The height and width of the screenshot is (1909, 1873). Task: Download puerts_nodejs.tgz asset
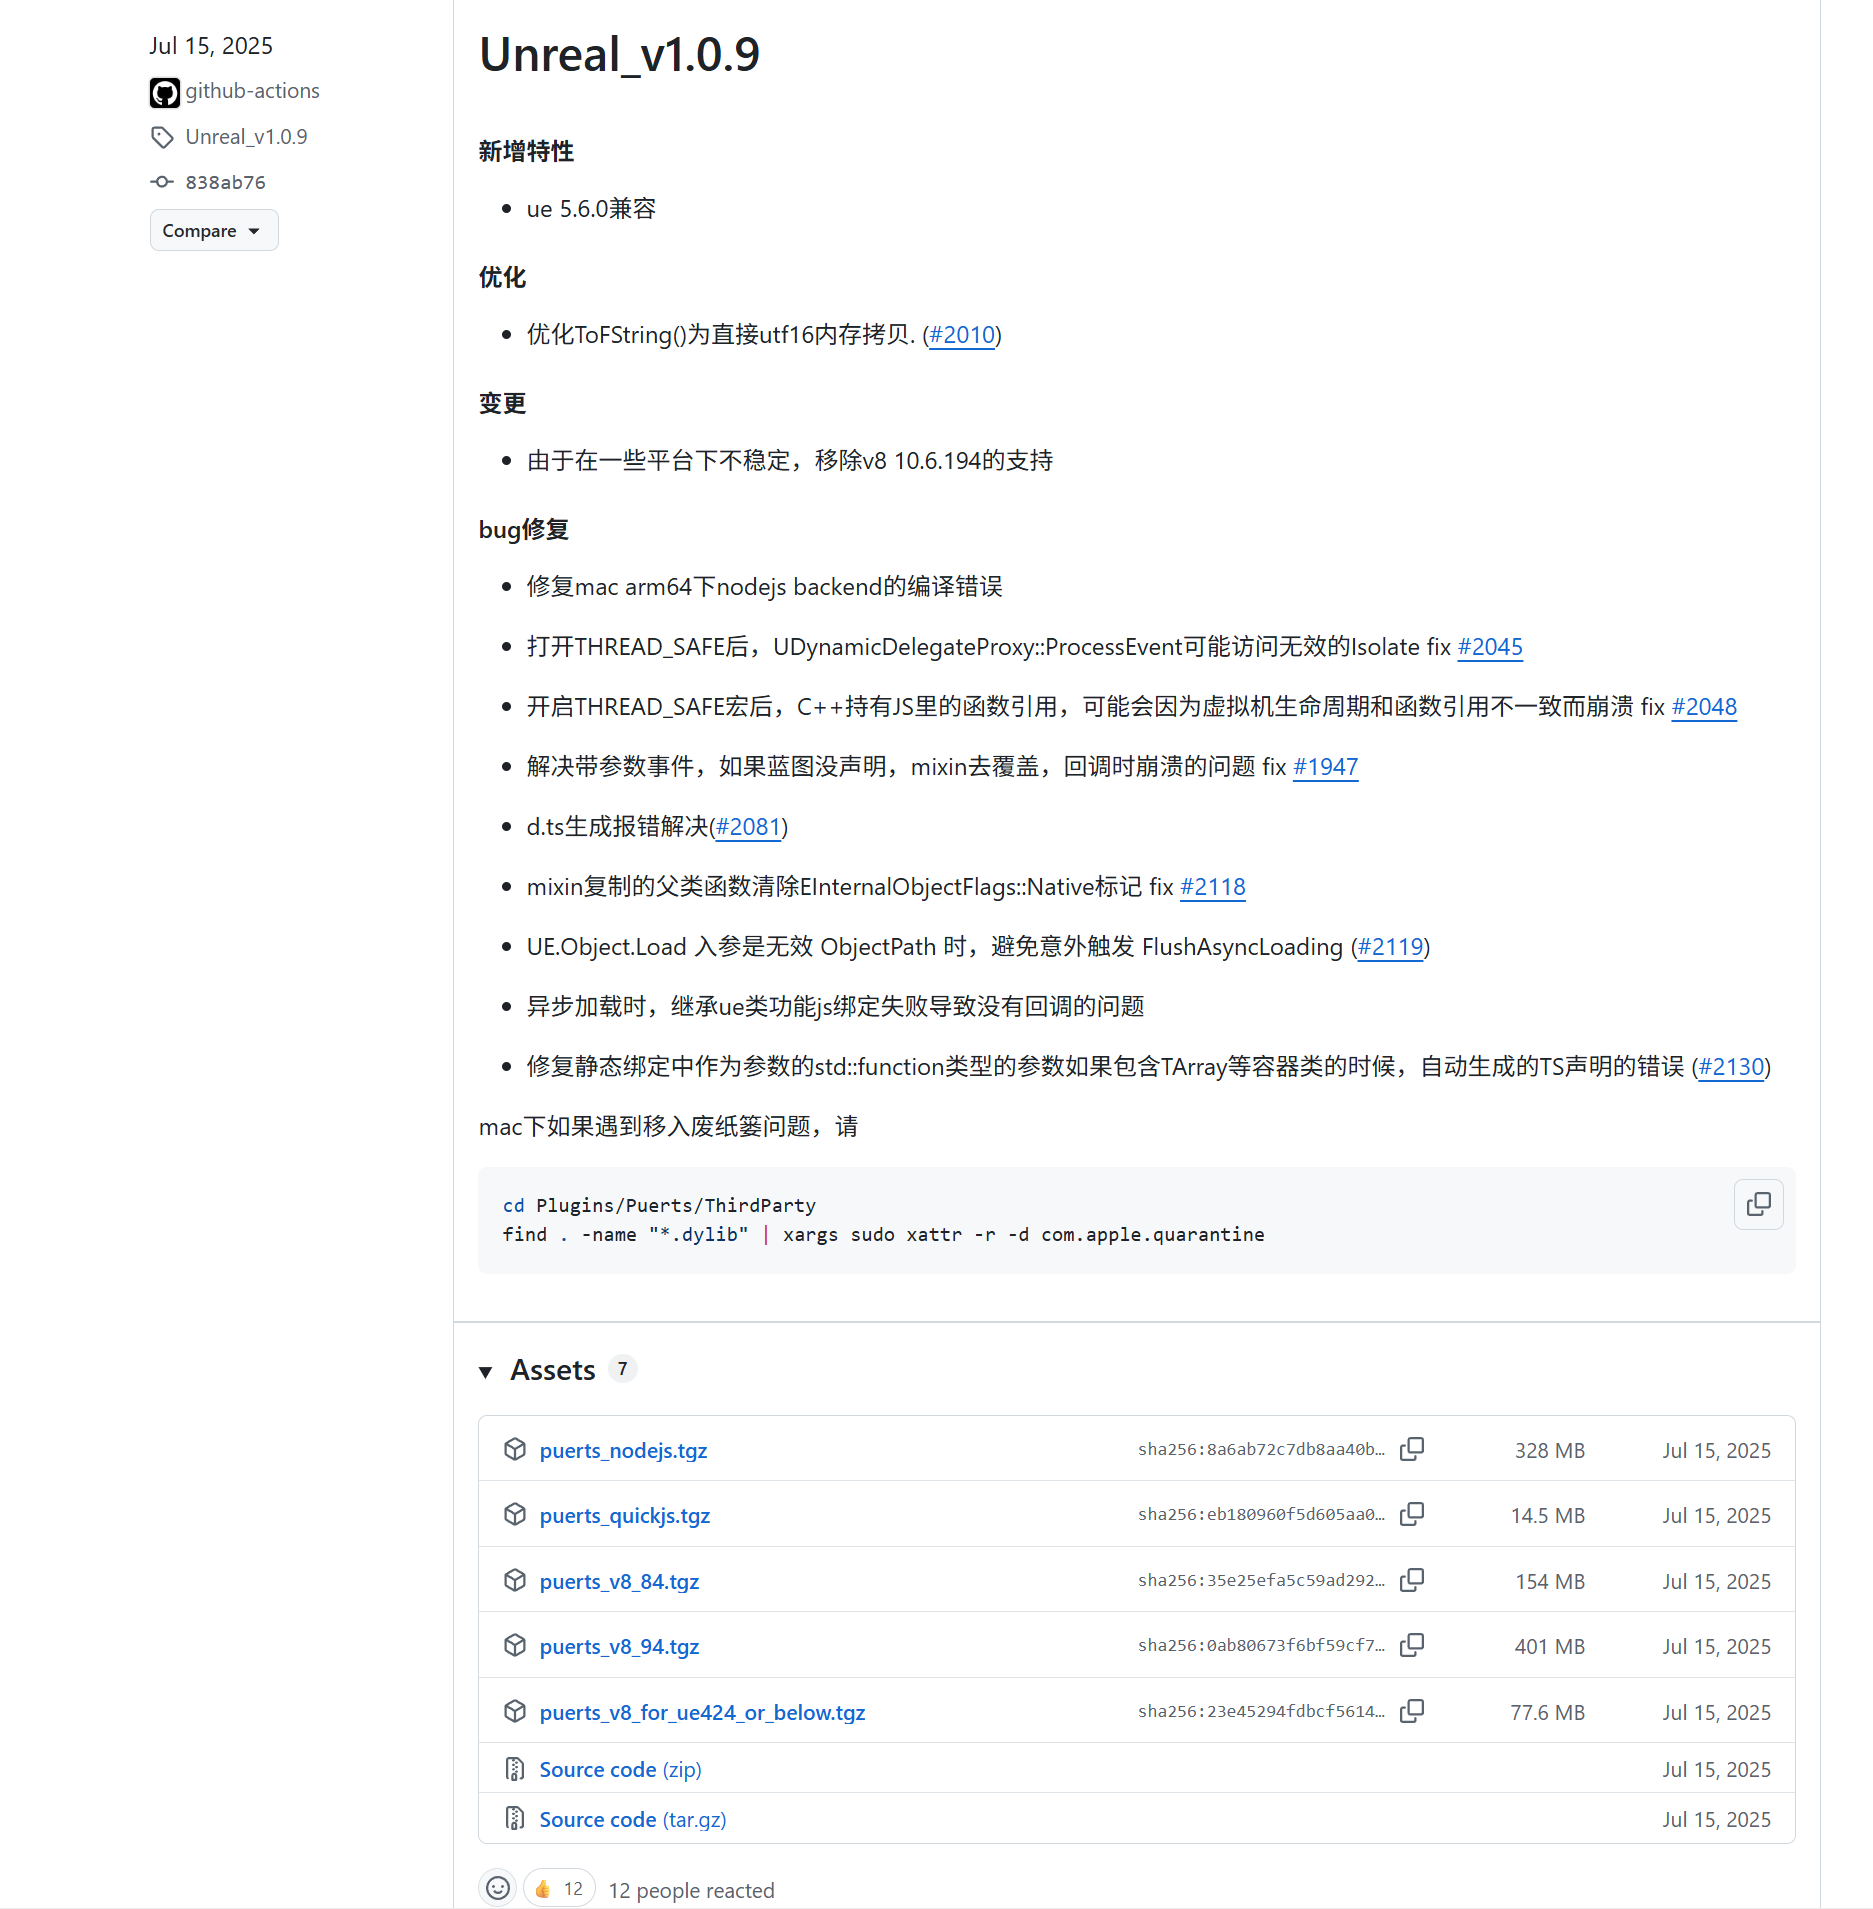click(623, 1450)
